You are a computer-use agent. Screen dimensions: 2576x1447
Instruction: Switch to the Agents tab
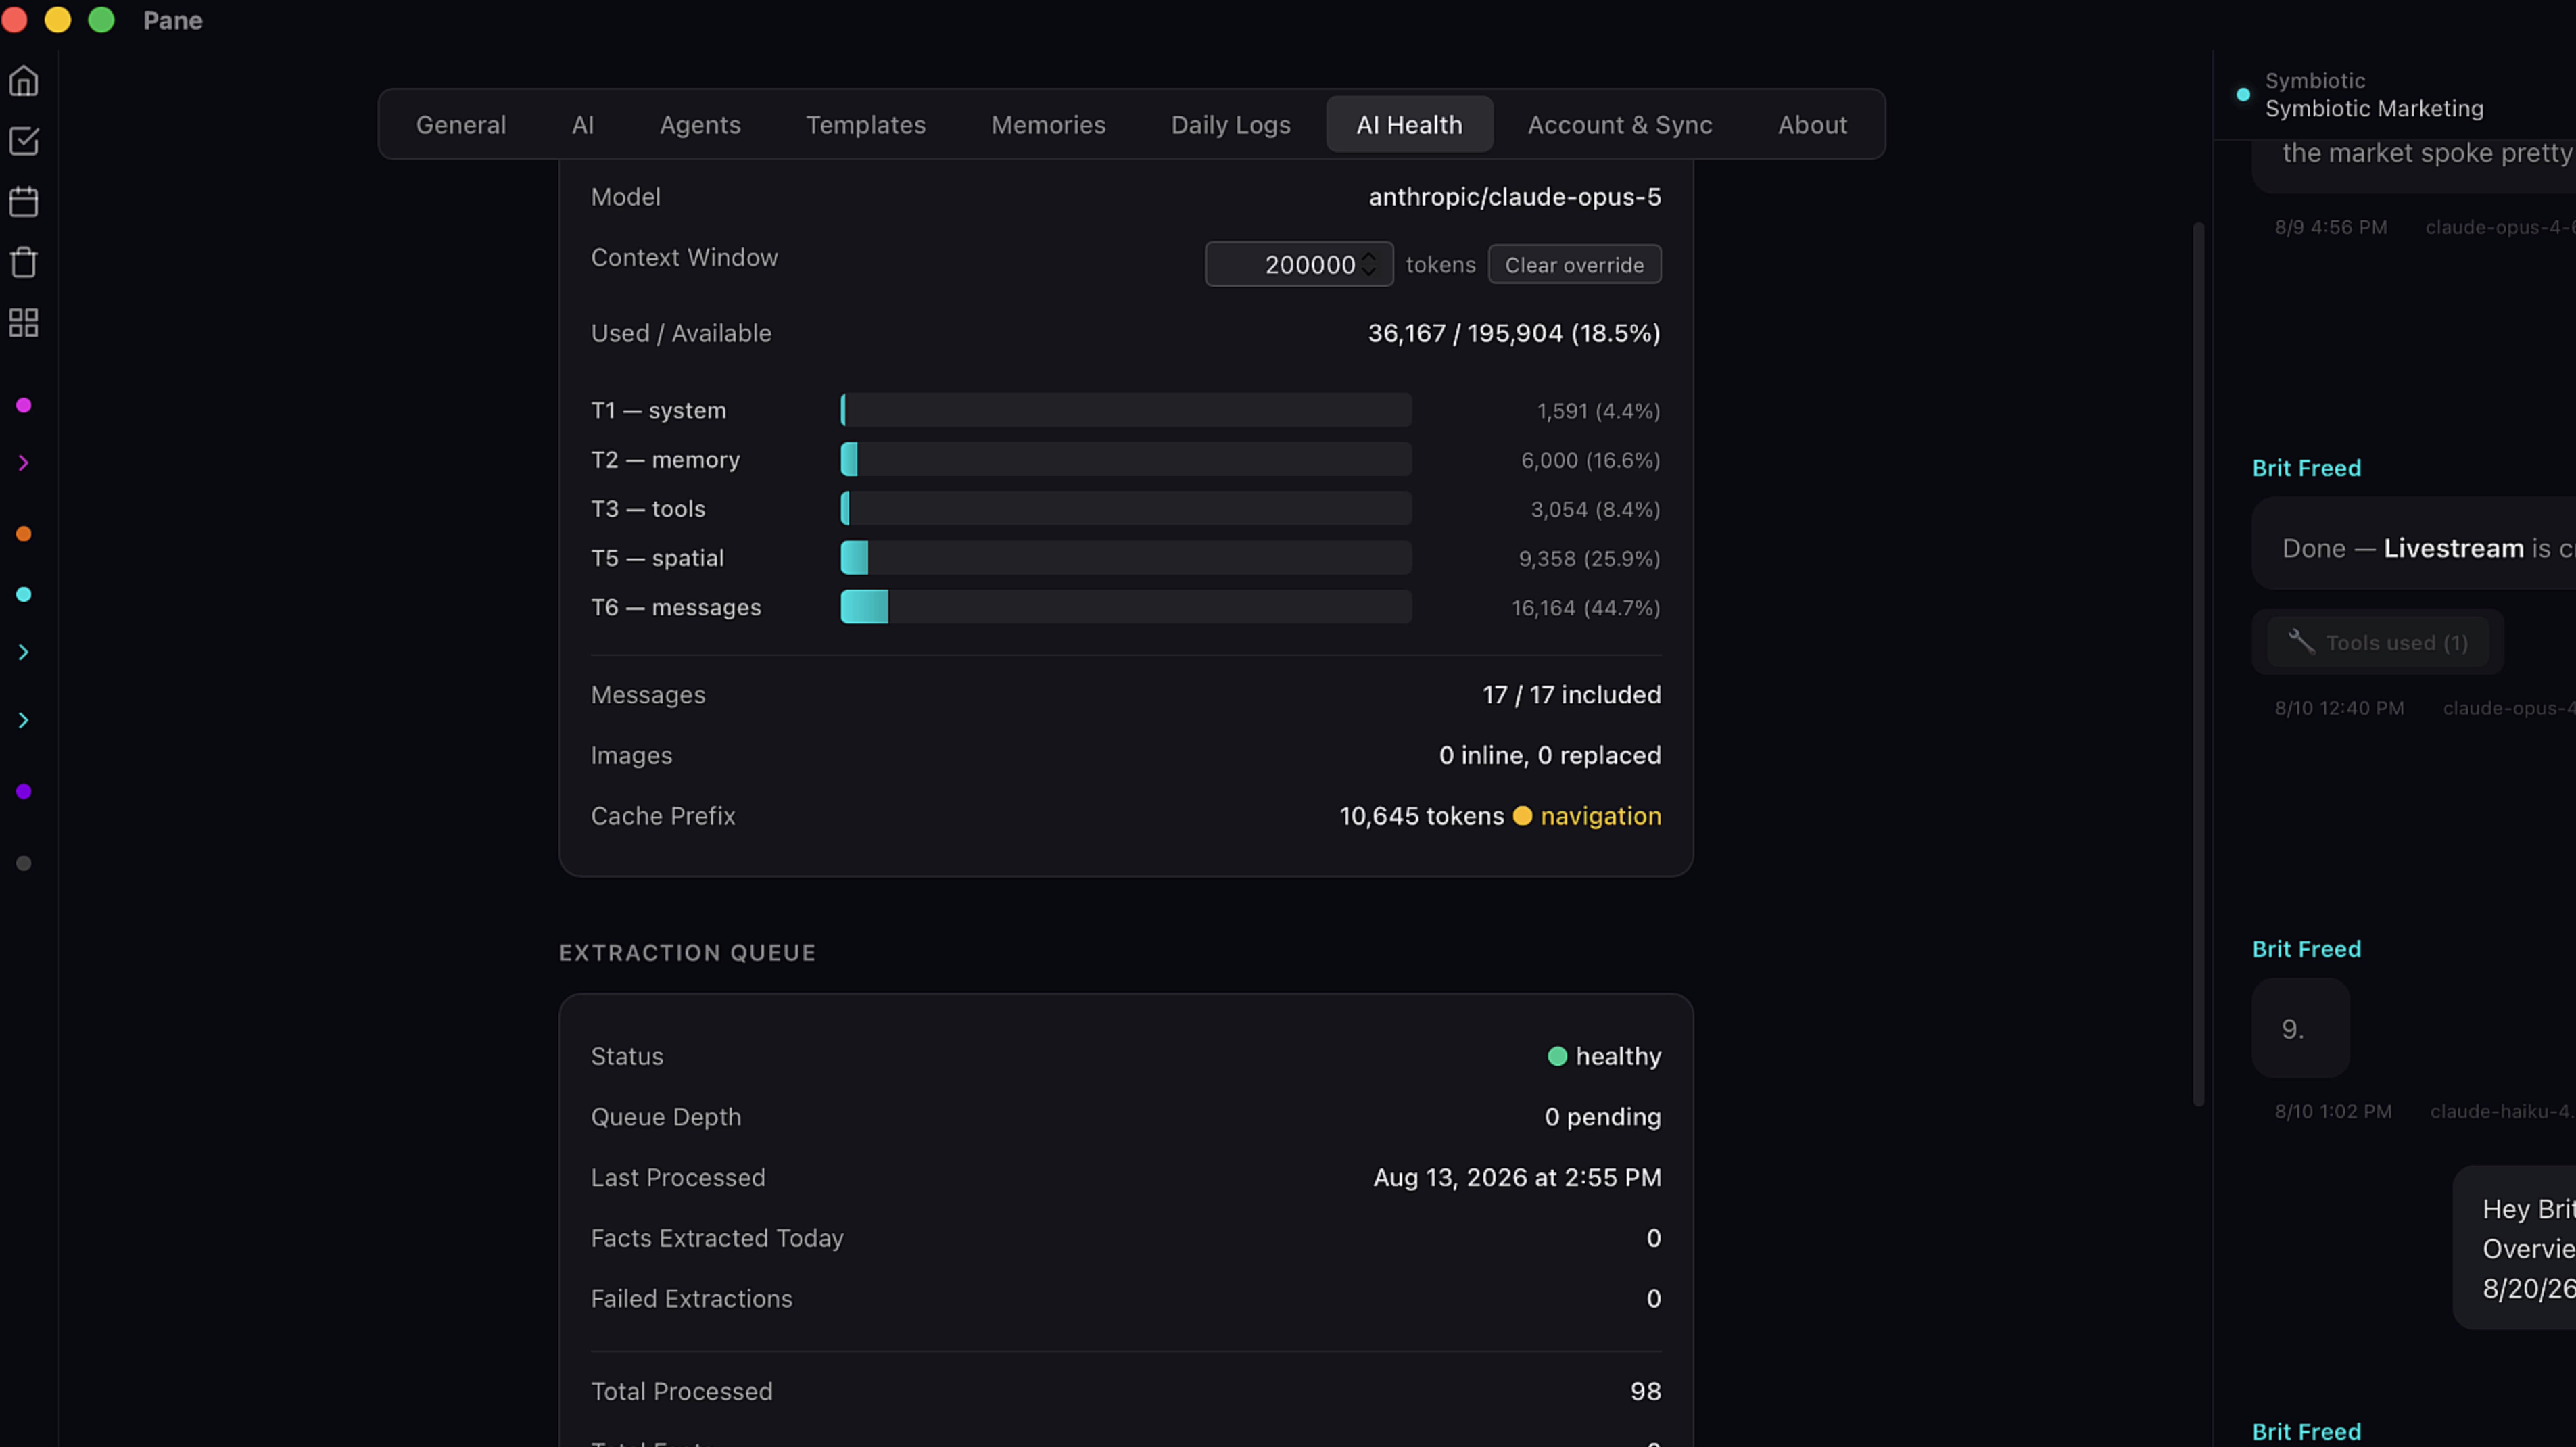click(700, 125)
